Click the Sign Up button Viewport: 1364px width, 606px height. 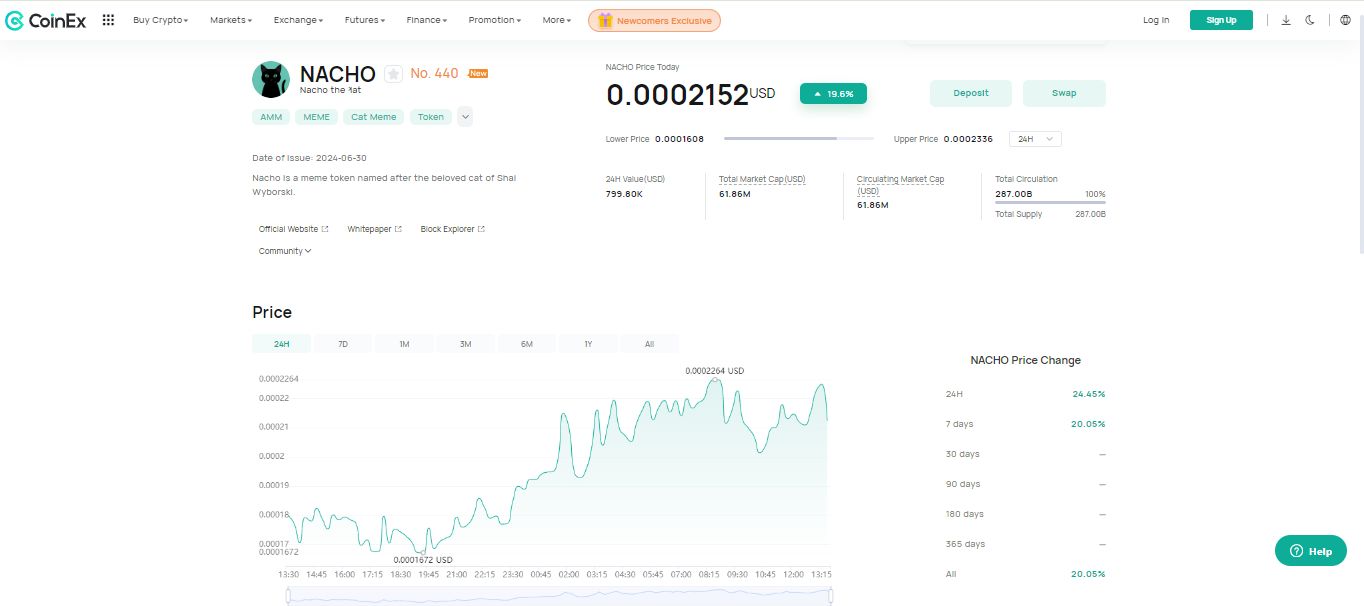[x=1221, y=20]
